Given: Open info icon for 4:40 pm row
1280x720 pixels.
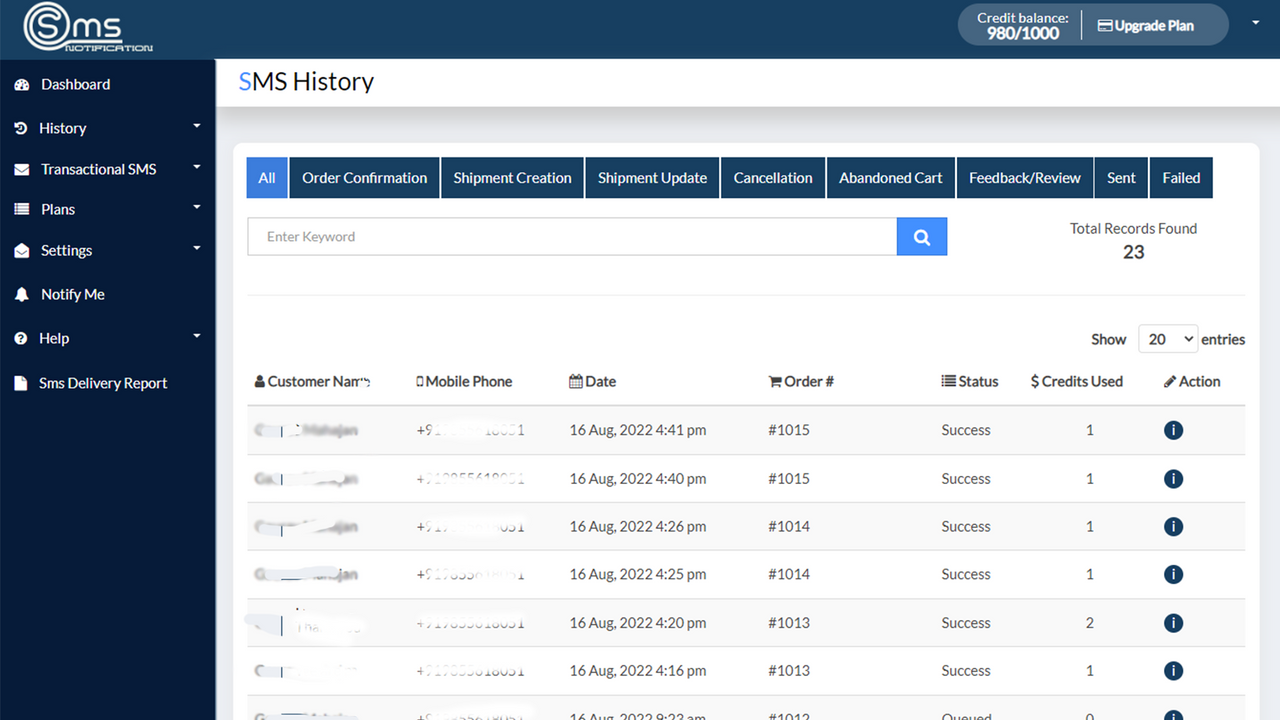Looking at the screenshot, I should pos(1174,479).
